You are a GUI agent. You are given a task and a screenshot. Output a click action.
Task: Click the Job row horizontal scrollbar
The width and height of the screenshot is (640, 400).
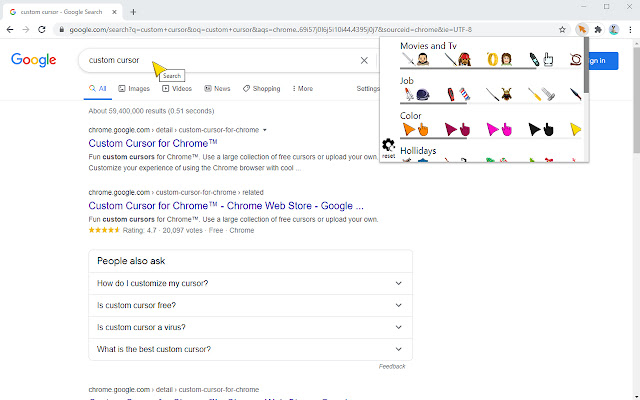[x=433, y=103]
